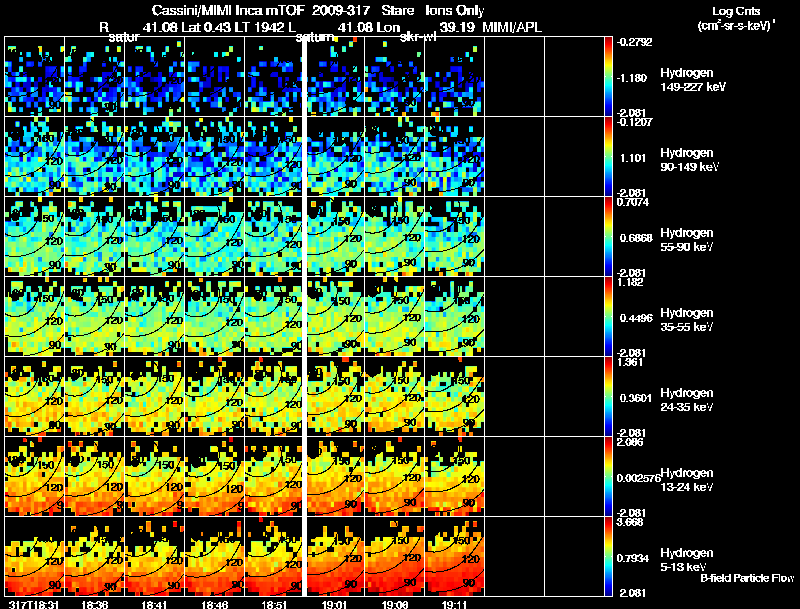Select the 5-13 keV panel at 19:06

coord(394,557)
